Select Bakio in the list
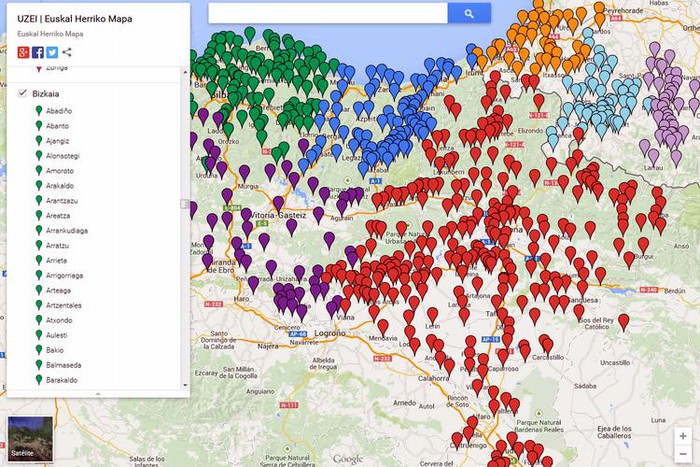 (55, 350)
